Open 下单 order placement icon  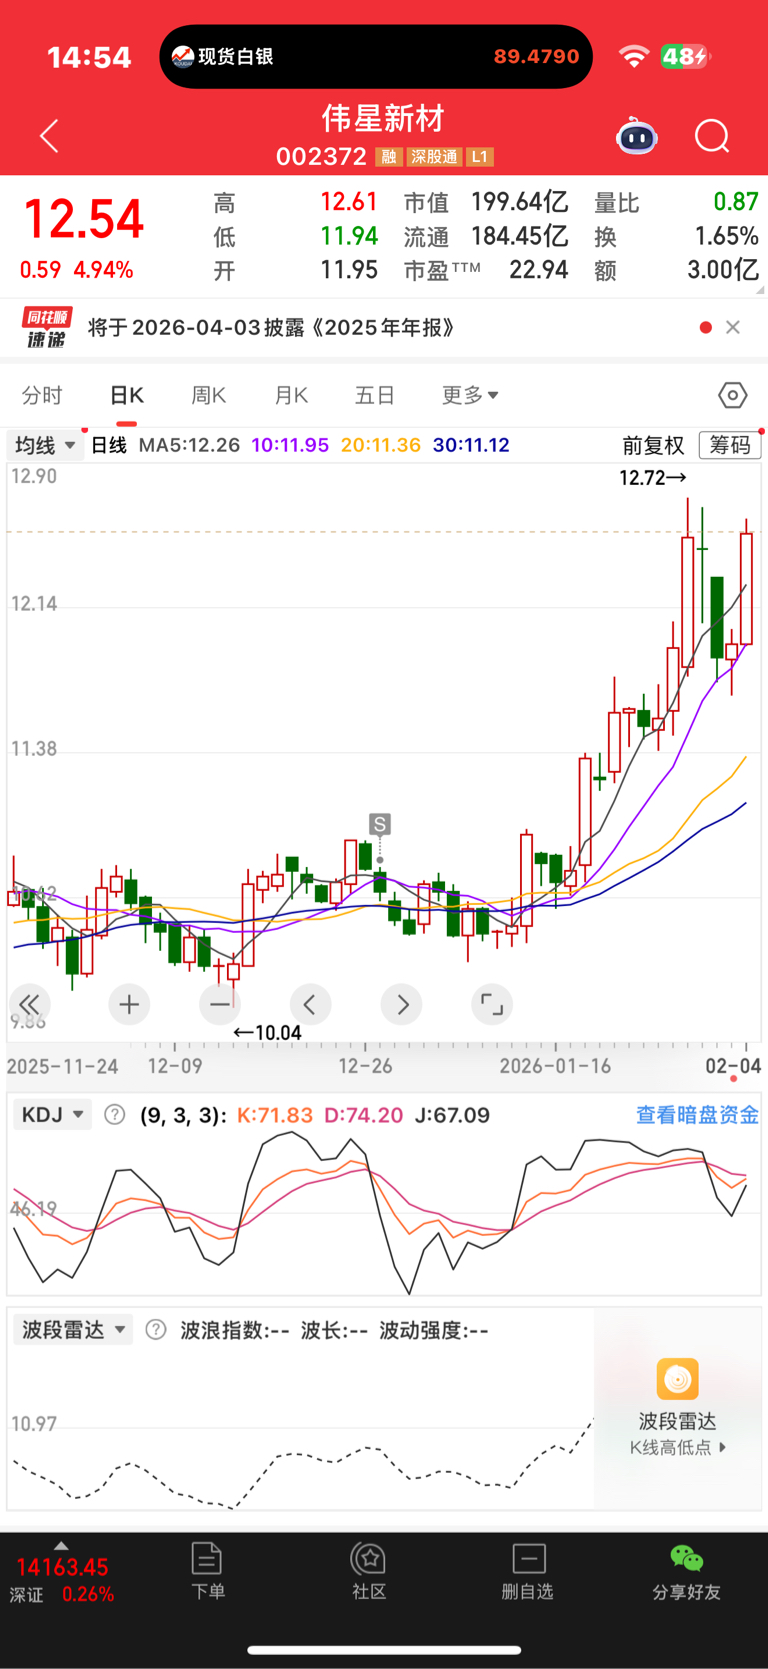[207, 1571]
